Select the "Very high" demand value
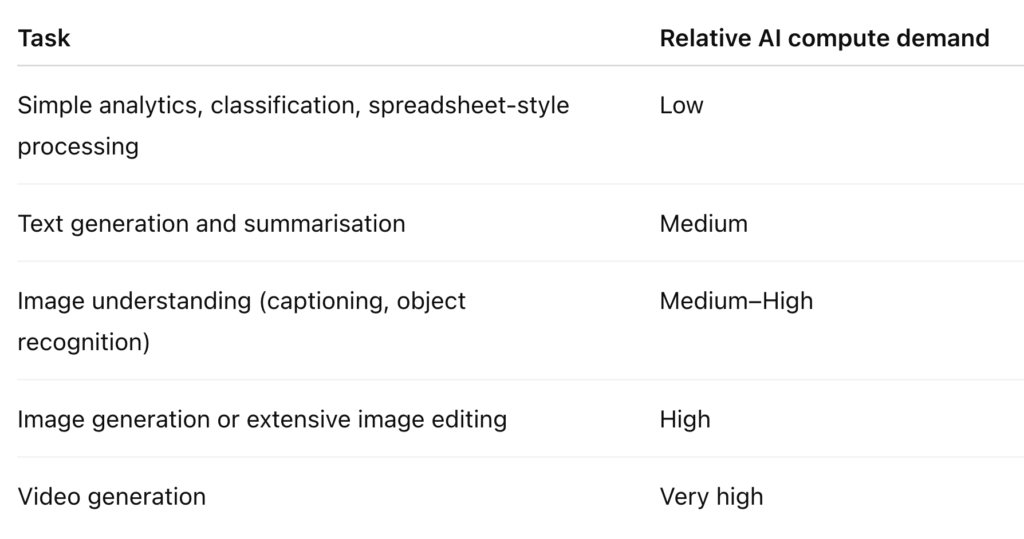The width and height of the screenshot is (1024, 539). (711, 497)
